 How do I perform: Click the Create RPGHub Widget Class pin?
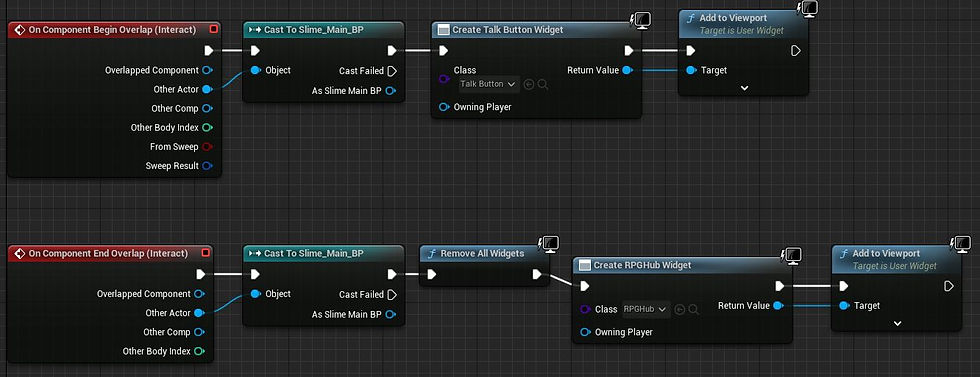click(586, 309)
